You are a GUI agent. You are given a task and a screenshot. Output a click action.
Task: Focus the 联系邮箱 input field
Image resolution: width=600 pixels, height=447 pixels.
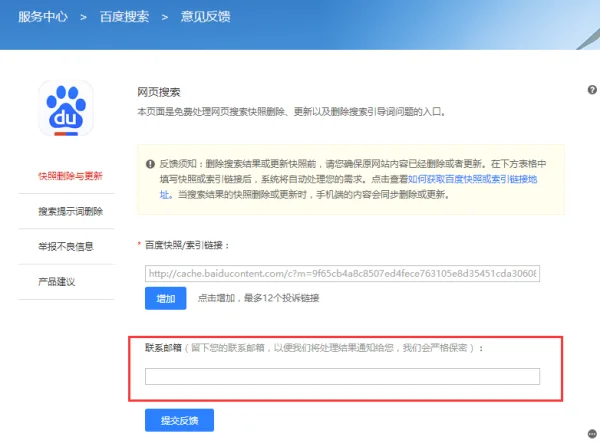coord(342,377)
